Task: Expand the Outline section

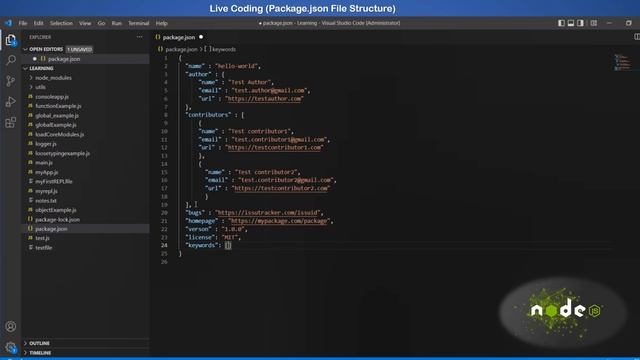Action: [40, 343]
